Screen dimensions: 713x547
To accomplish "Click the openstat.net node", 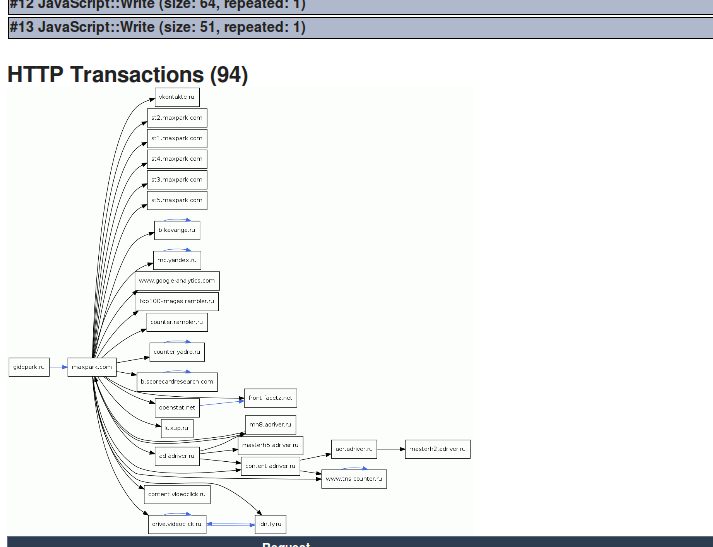I will (177, 407).
